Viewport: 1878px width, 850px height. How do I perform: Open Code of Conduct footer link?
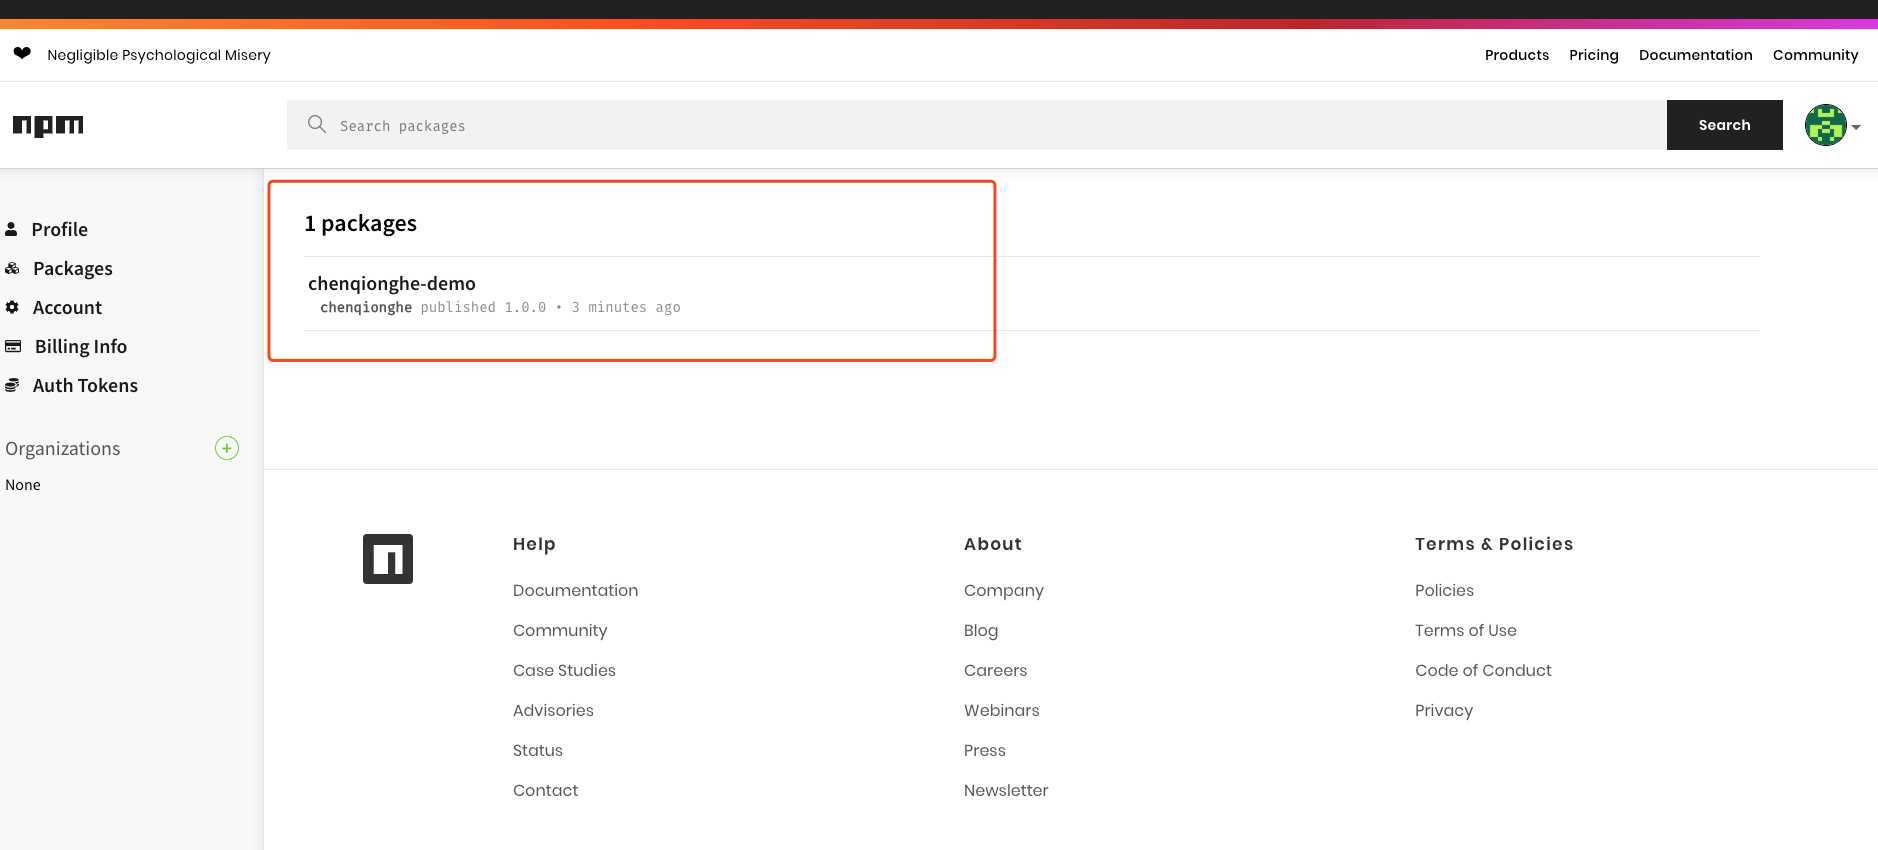tap(1483, 670)
